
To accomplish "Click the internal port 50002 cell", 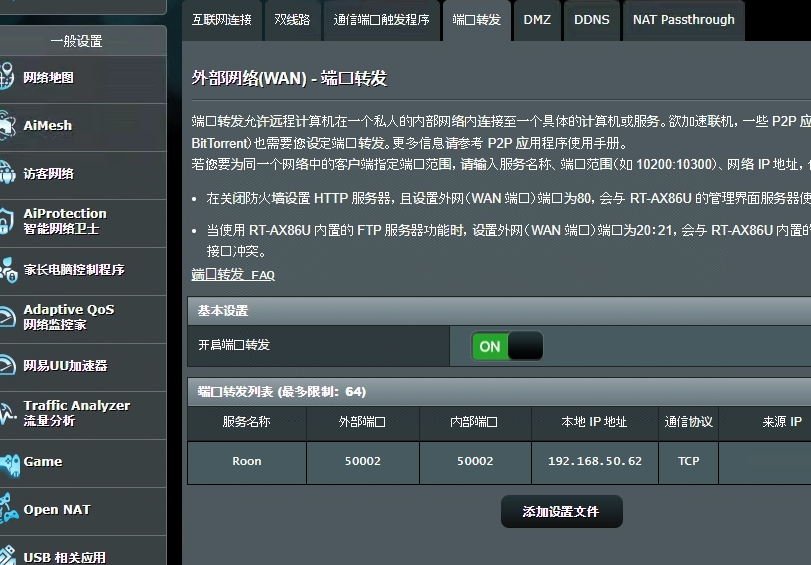I will (x=475, y=463).
